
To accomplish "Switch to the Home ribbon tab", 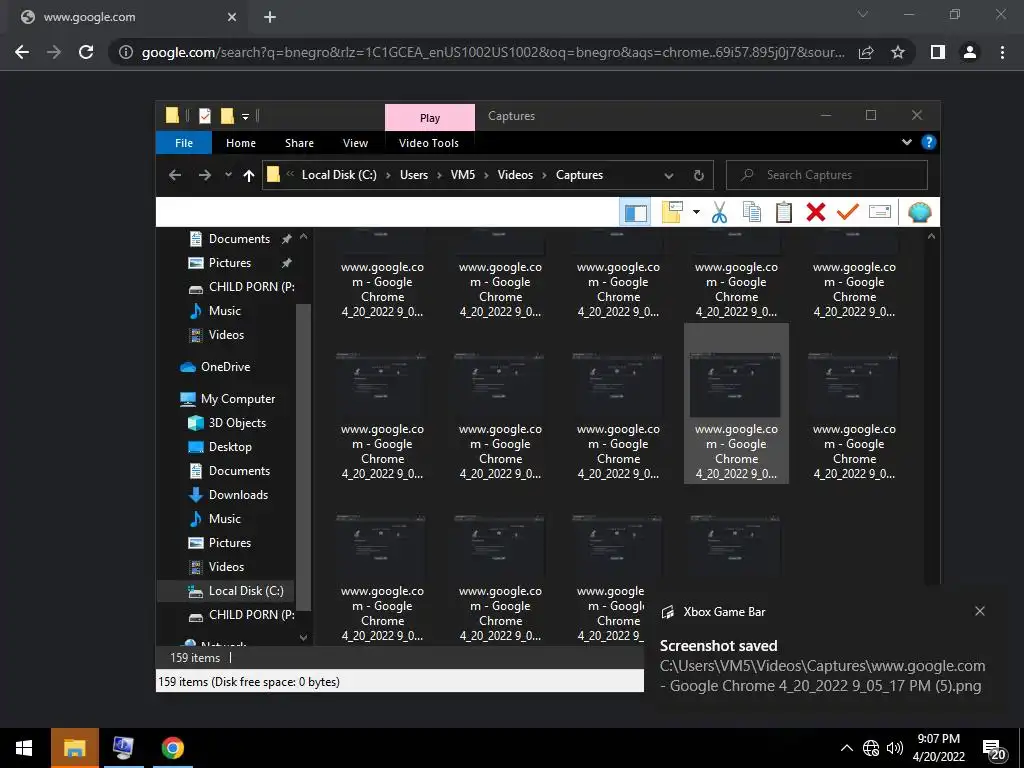I will [240, 142].
